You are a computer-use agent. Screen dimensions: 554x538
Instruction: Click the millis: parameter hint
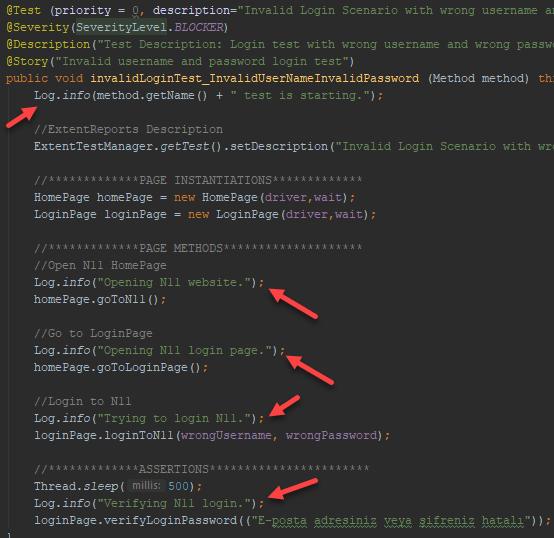pyautogui.click(x=146, y=486)
